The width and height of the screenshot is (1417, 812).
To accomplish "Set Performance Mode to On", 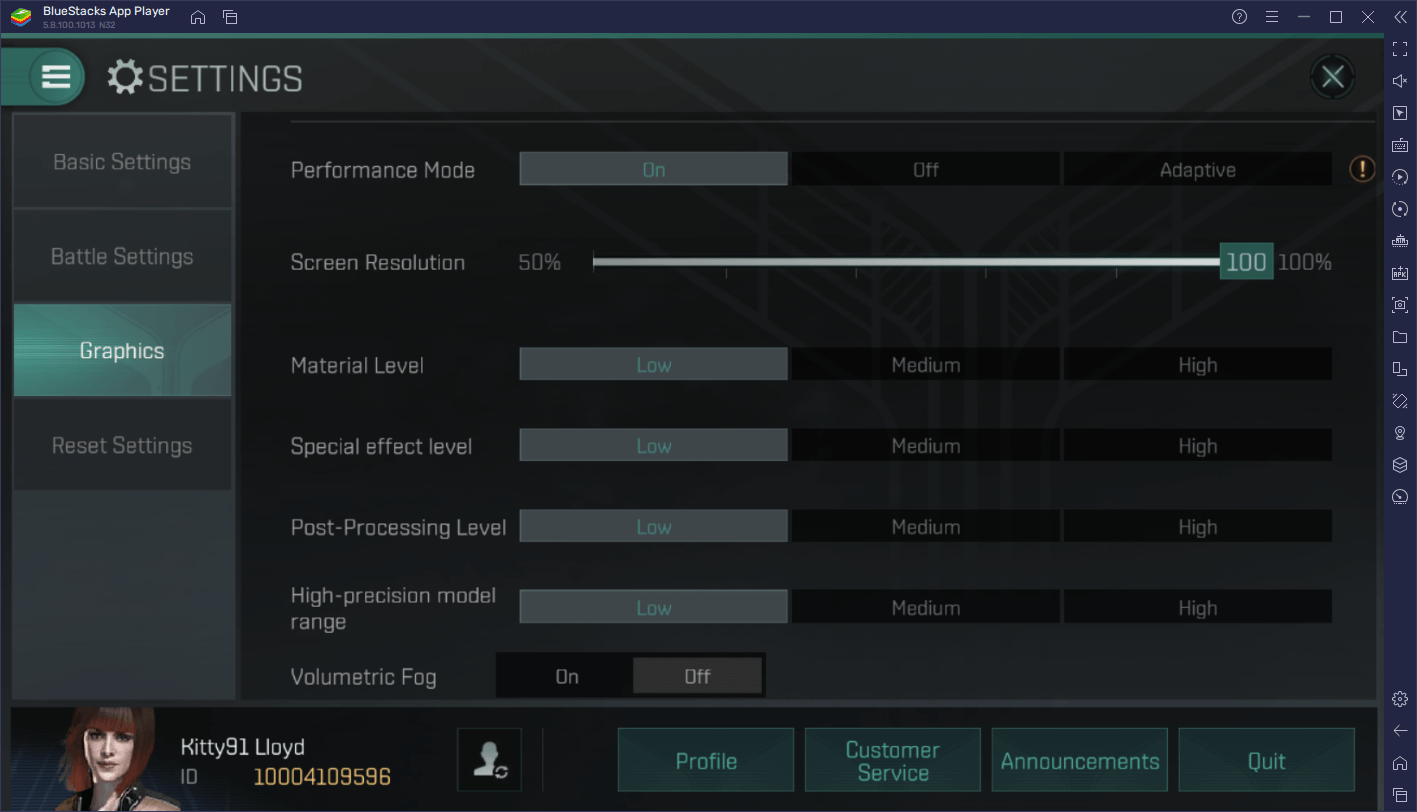I will point(653,169).
